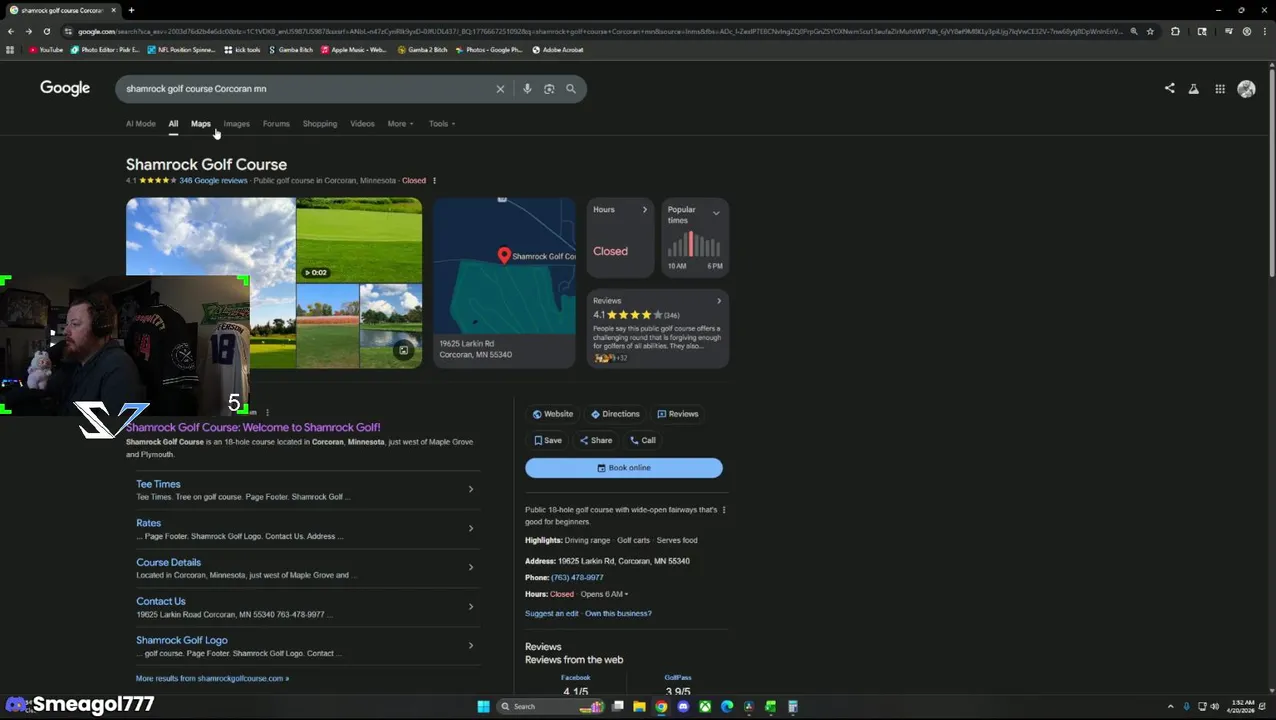Open the Google account profile avatar

[x=1246, y=89]
